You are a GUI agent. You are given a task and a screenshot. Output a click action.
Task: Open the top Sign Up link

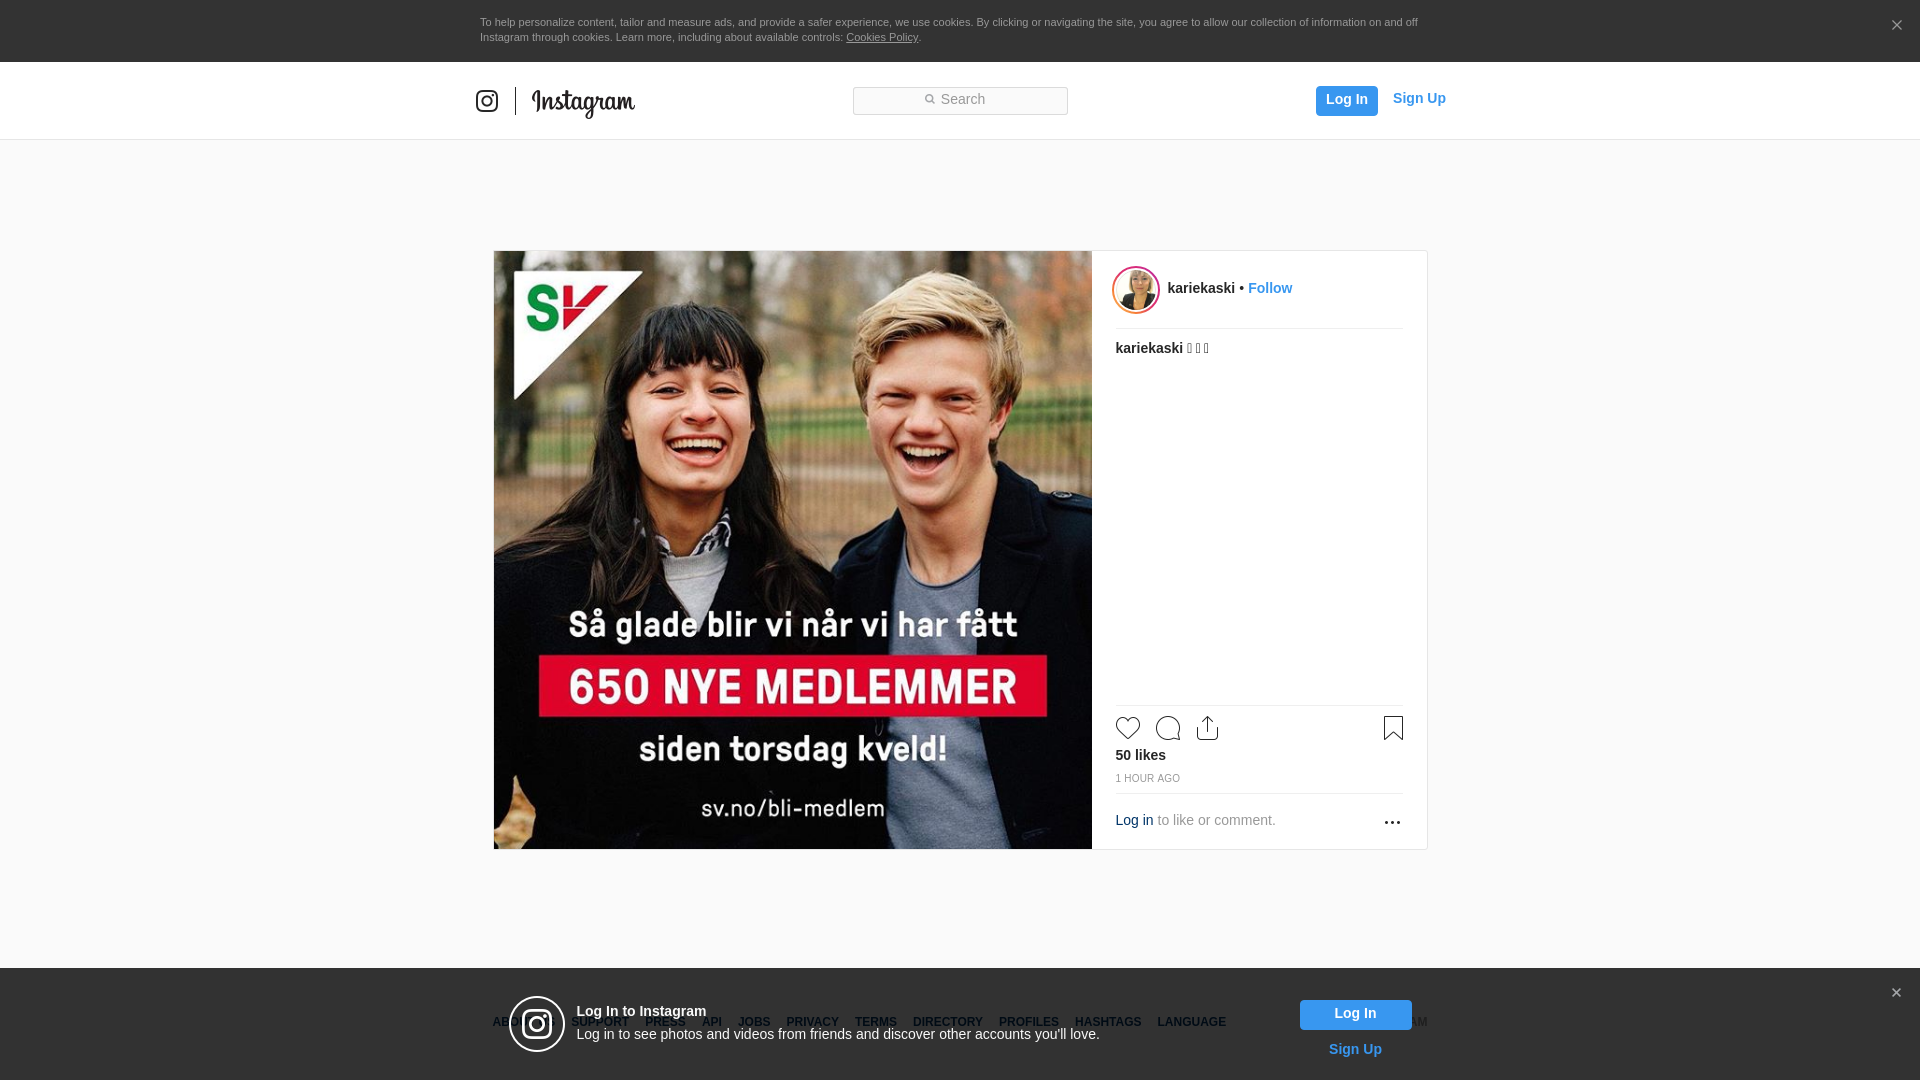(1419, 98)
